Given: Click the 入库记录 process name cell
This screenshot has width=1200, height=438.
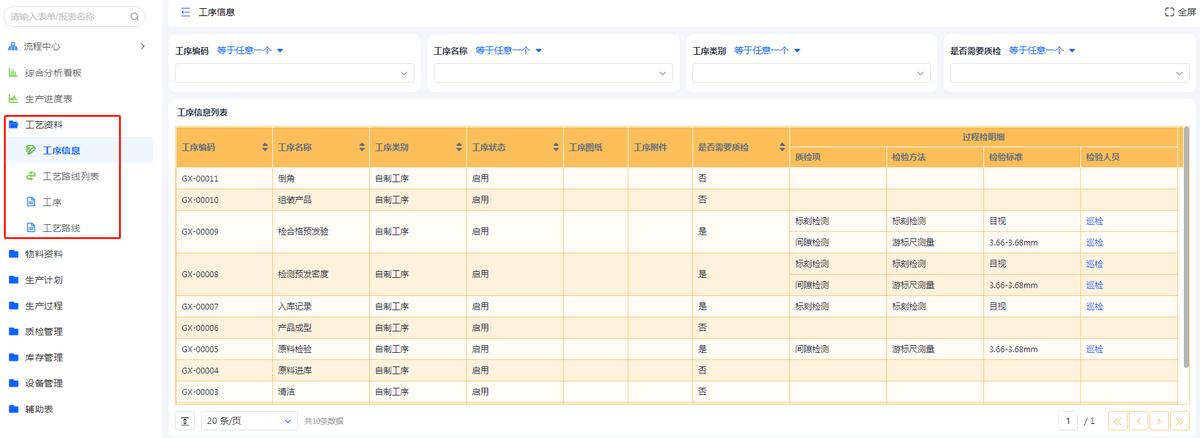Looking at the screenshot, I should pyautogui.click(x=320, y=306).
